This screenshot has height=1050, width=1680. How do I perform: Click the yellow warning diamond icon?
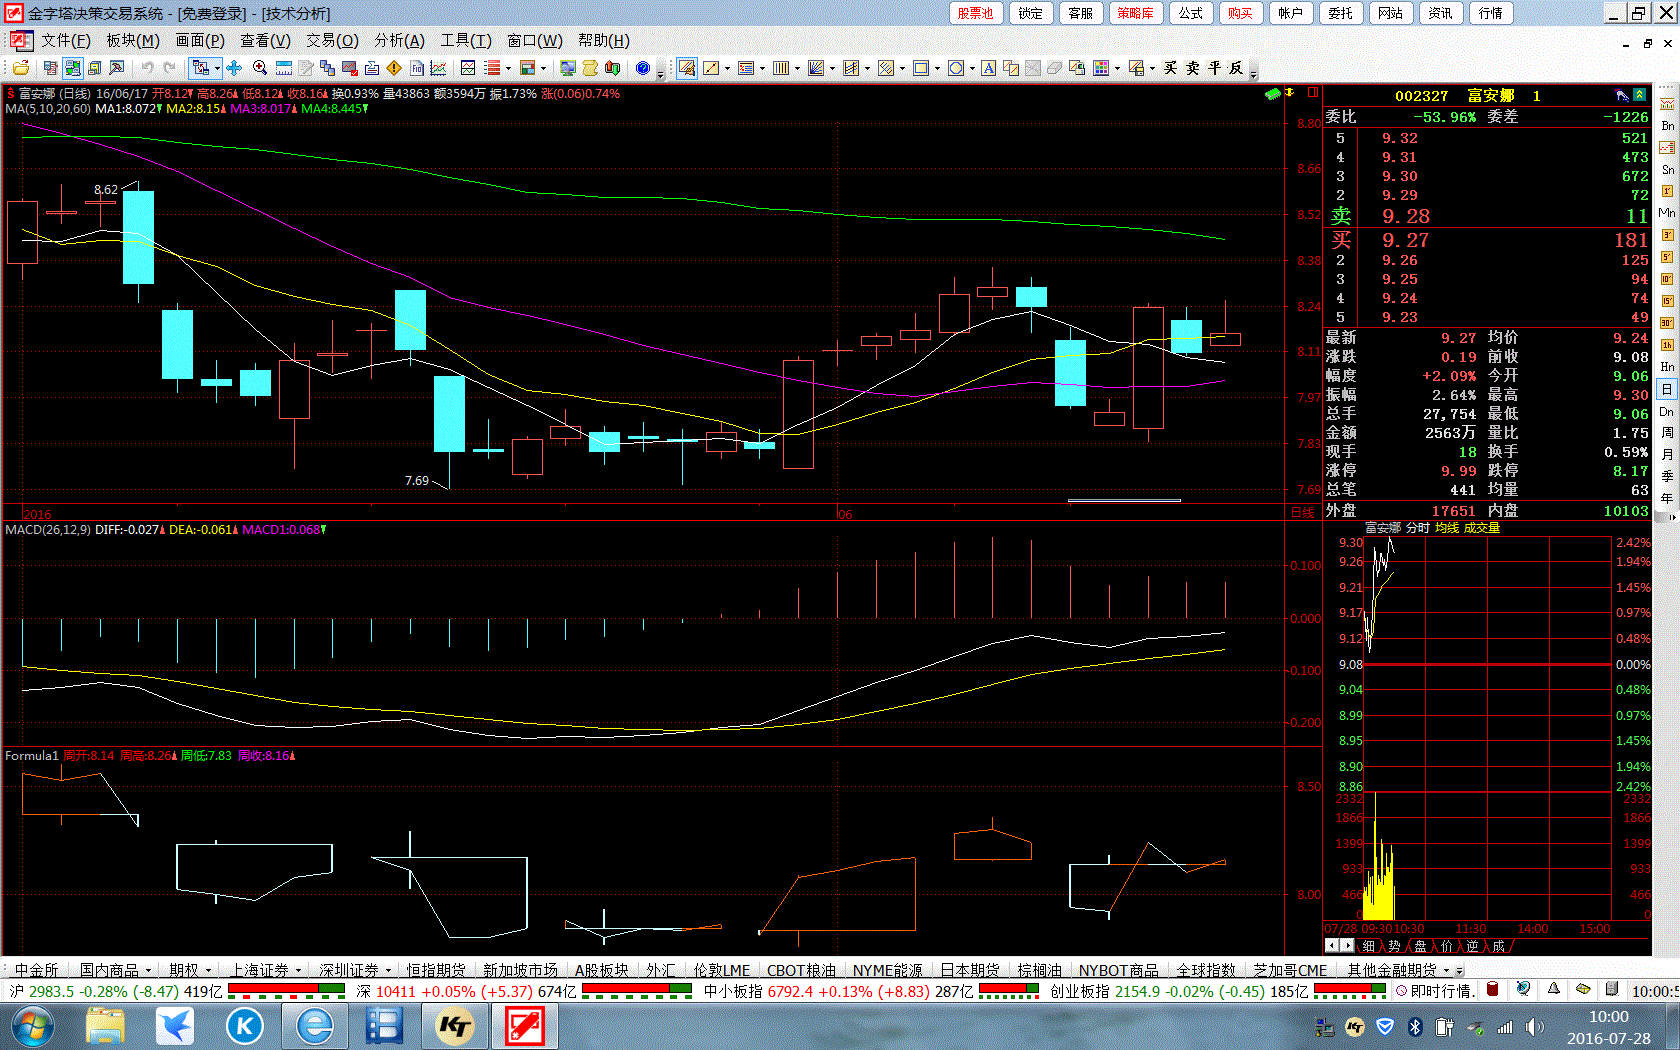394,68
